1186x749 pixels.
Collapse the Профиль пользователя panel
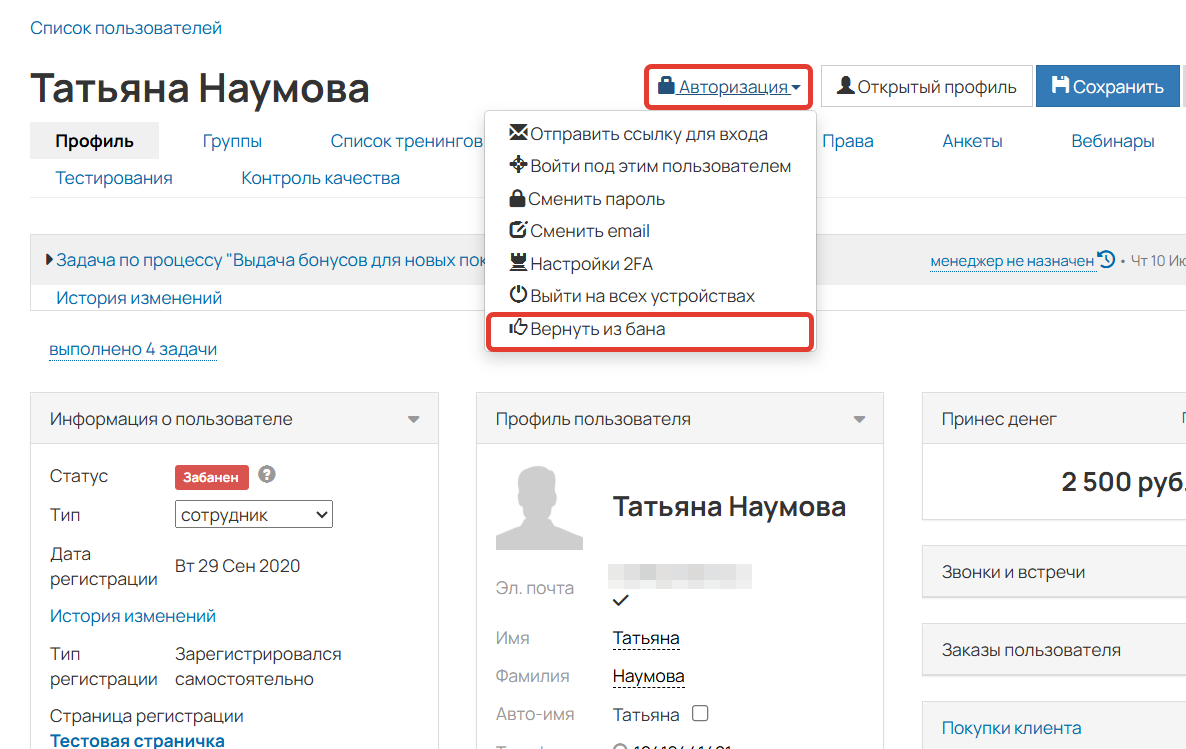(x=859, y=419)
